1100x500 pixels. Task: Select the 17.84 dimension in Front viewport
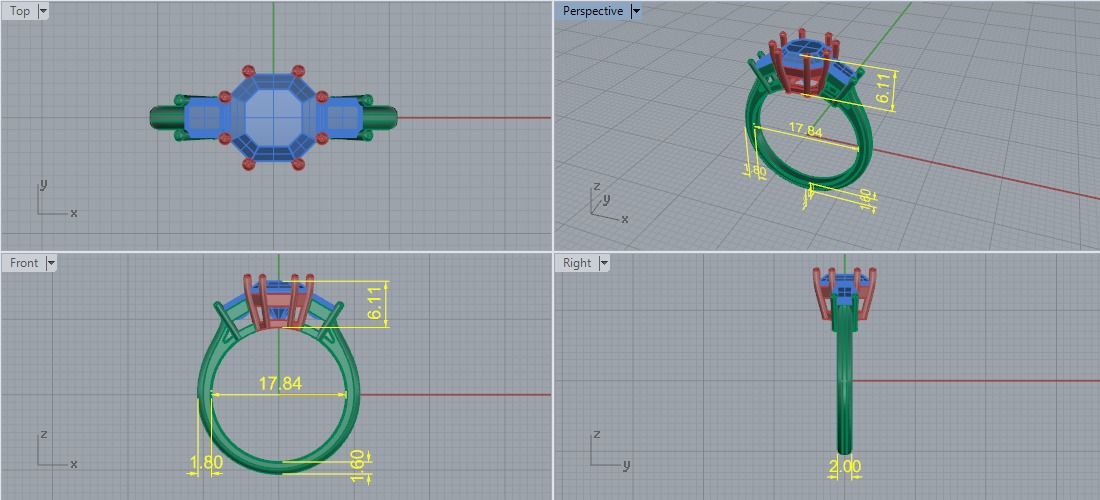[x=280, y=384]
